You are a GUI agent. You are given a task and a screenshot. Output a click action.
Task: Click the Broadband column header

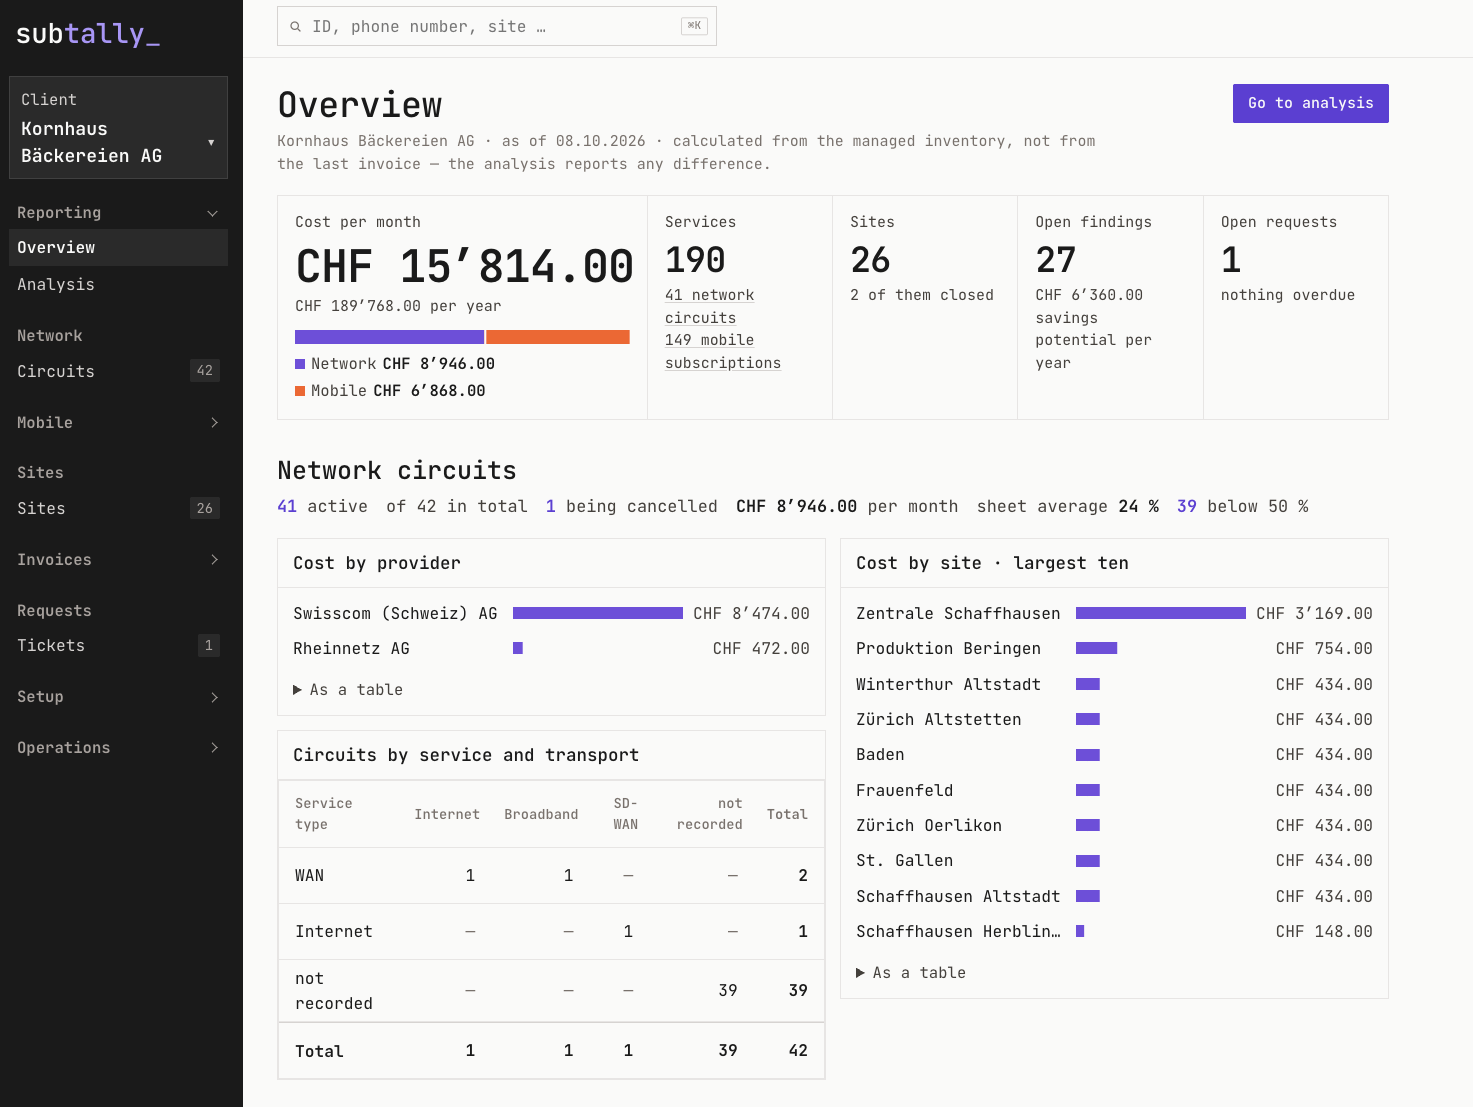tap(541, 815)
